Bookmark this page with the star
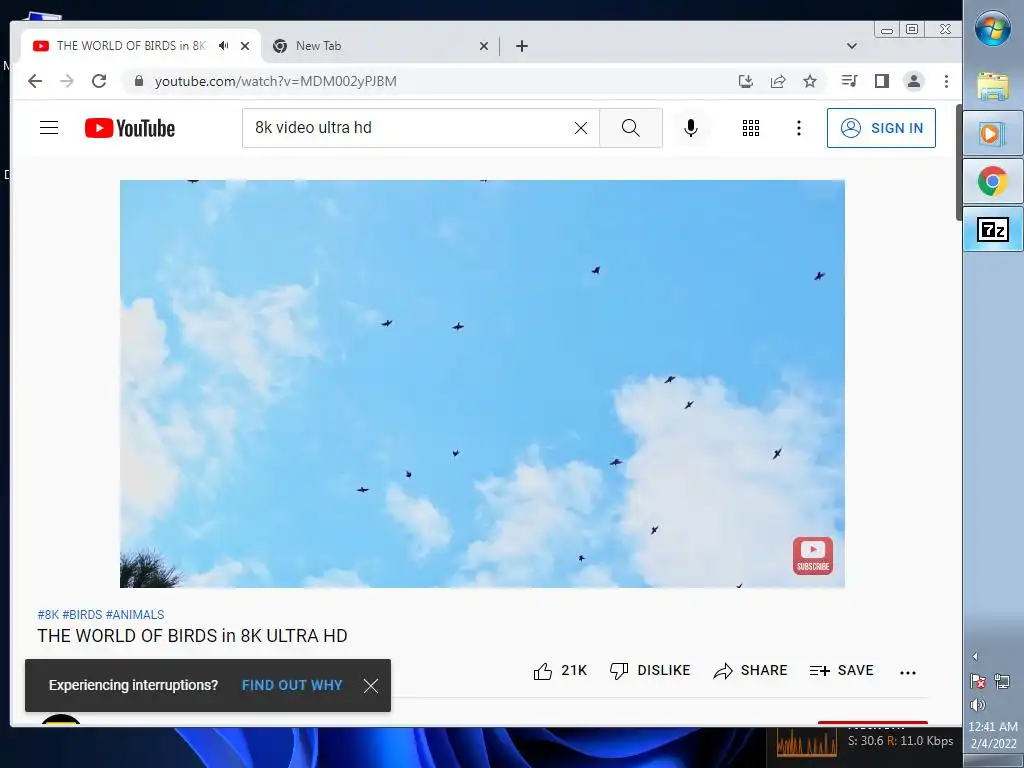 pos(810,81)
